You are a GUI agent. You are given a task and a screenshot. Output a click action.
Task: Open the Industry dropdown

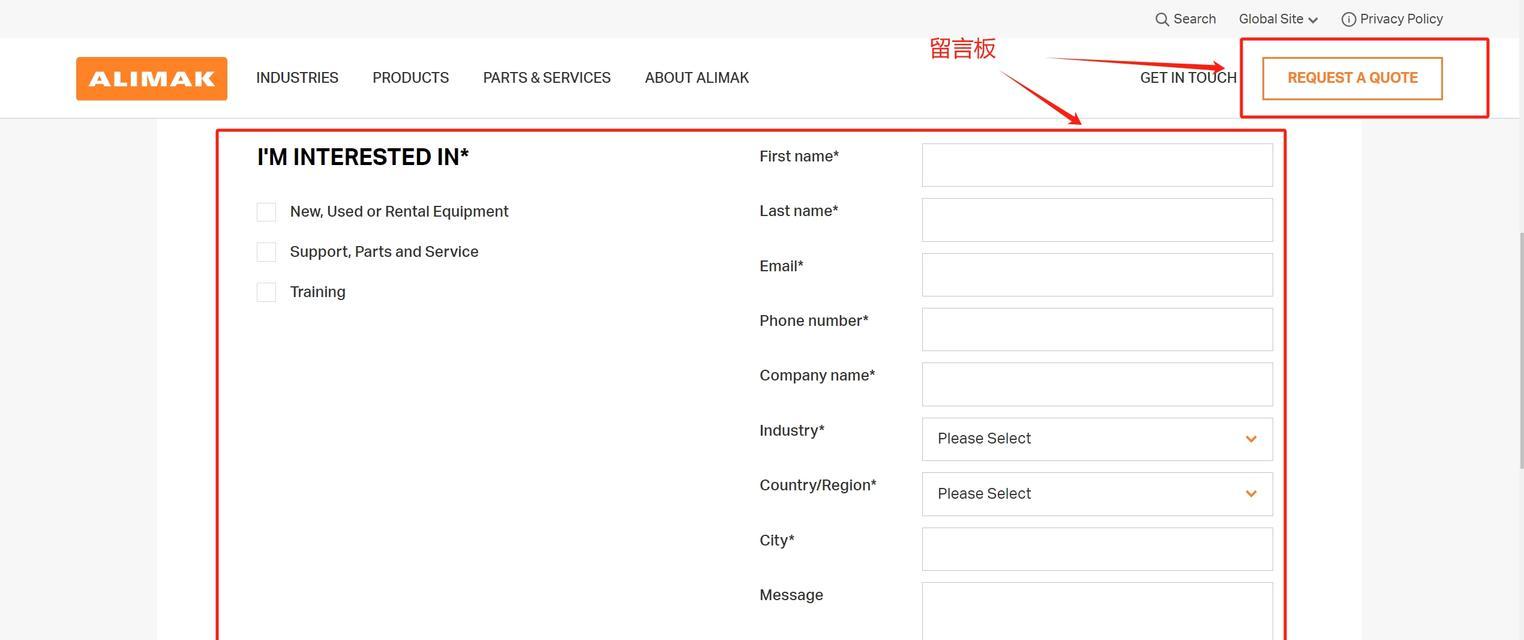1097,439
